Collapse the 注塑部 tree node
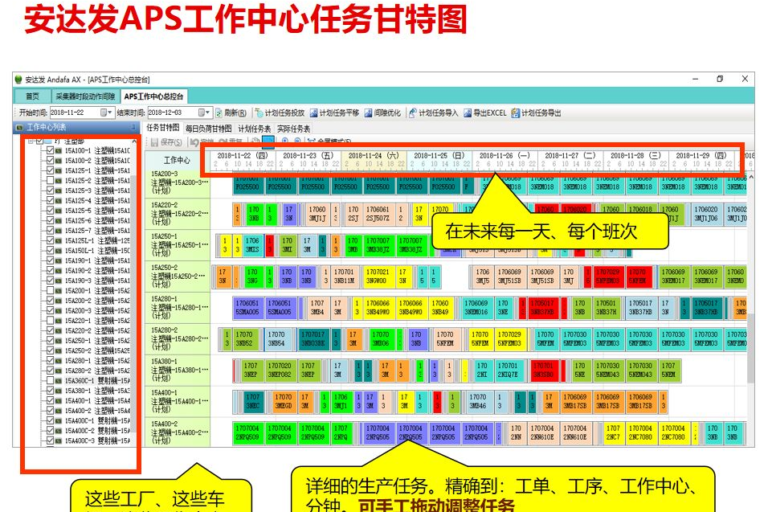Image resolution: width=768 pixels, height=512 pixels. coord(31,141)
